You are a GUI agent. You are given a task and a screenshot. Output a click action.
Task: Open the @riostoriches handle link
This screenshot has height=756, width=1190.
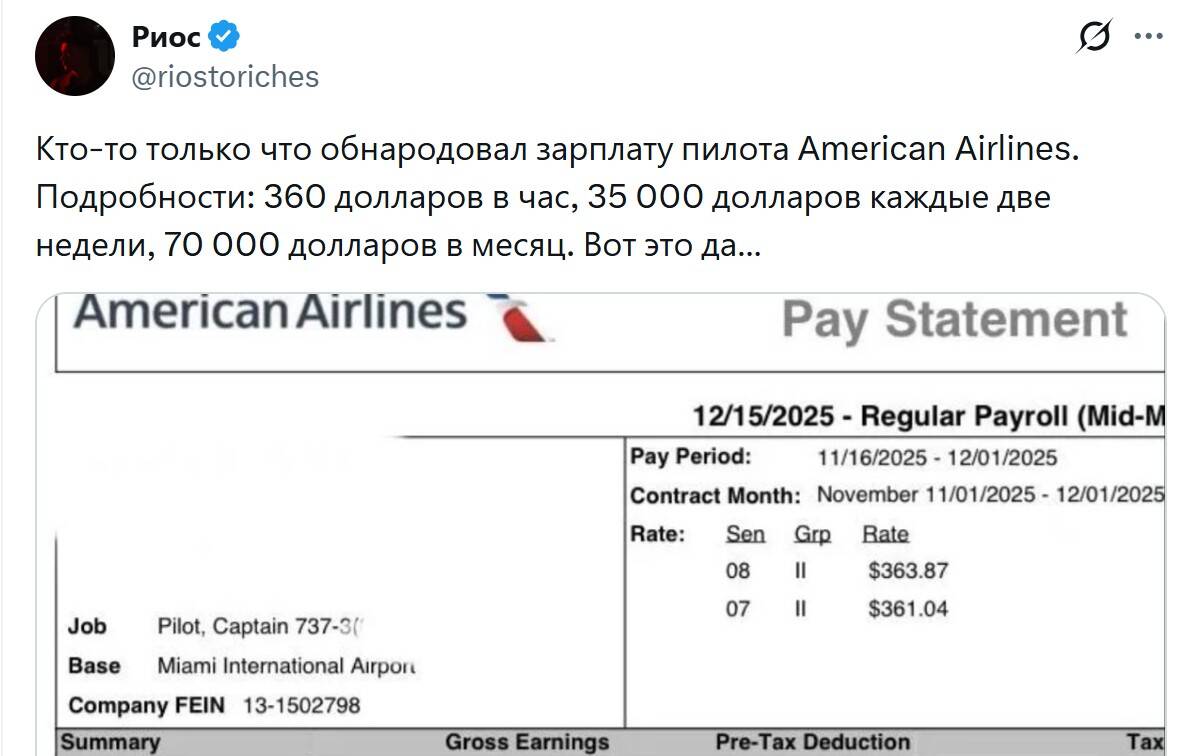(x=225, y=76)
